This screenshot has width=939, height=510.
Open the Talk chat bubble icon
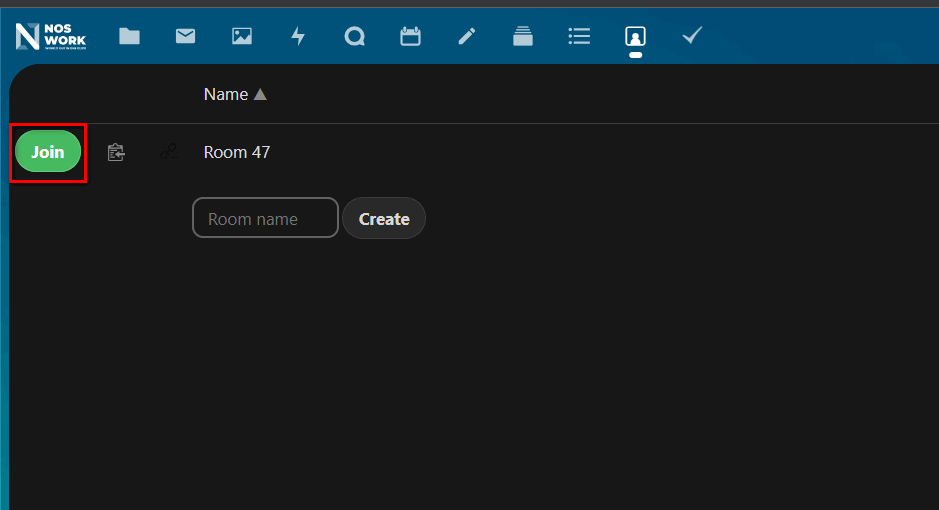tap(355, 37)
